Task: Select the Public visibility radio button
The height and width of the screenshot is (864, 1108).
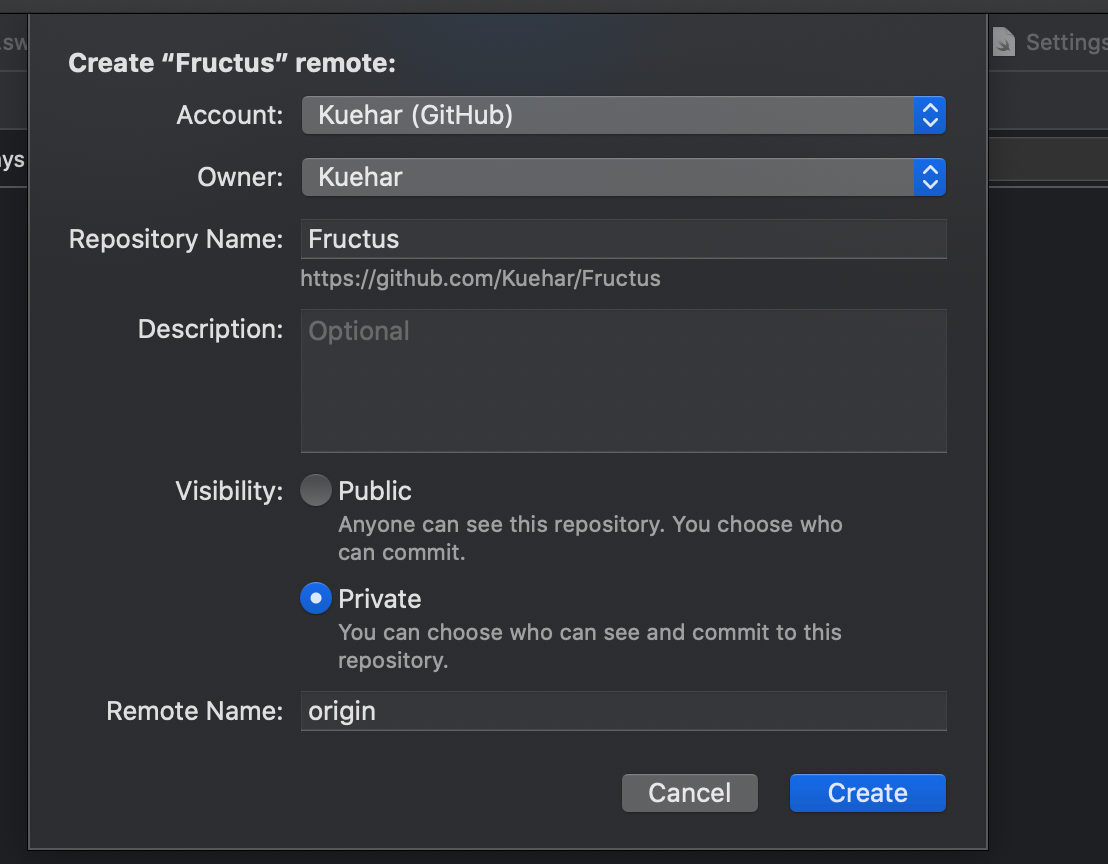Action: coord(316,490)
